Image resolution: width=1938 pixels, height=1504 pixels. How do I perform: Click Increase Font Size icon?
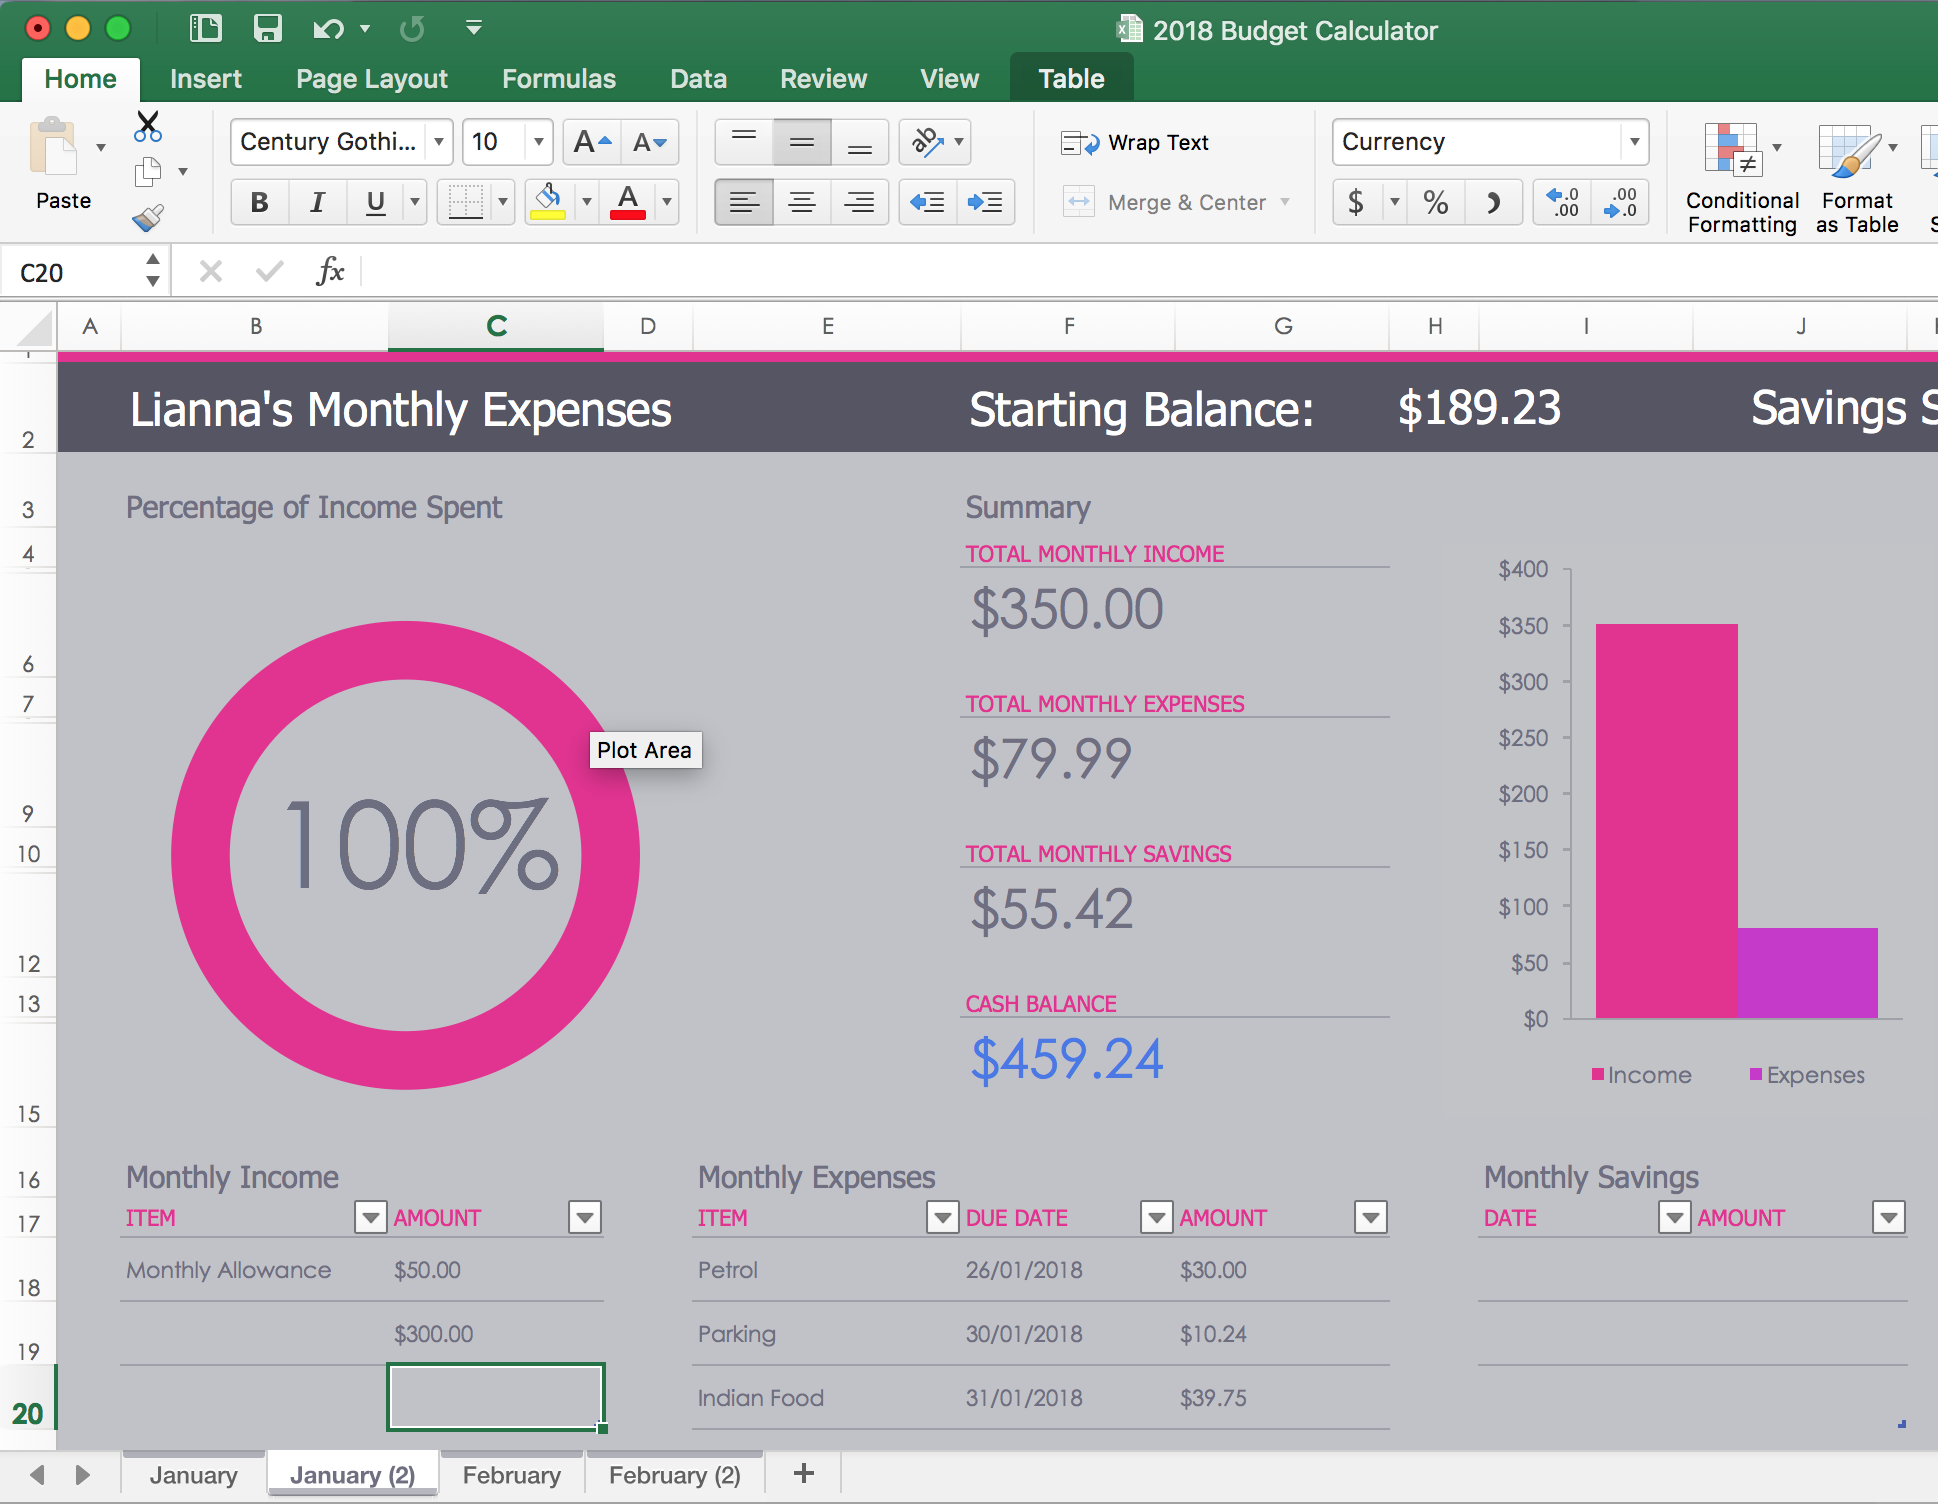[591, 142]
